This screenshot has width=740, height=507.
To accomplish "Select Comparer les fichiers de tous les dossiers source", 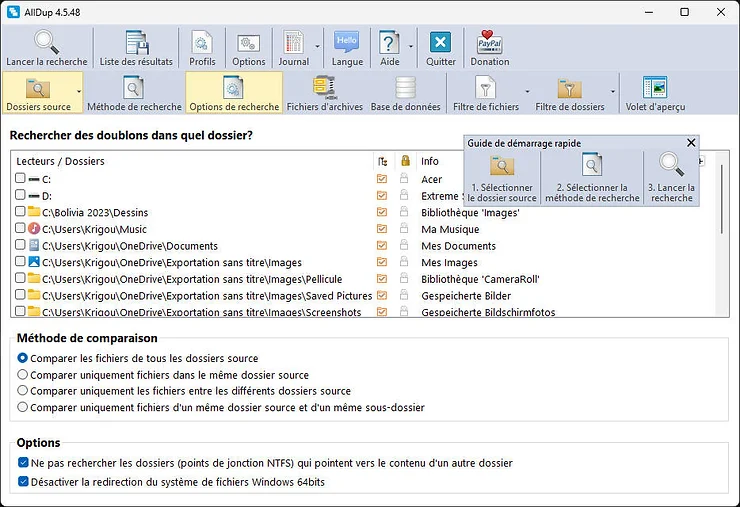I will (x=22, y=358).
